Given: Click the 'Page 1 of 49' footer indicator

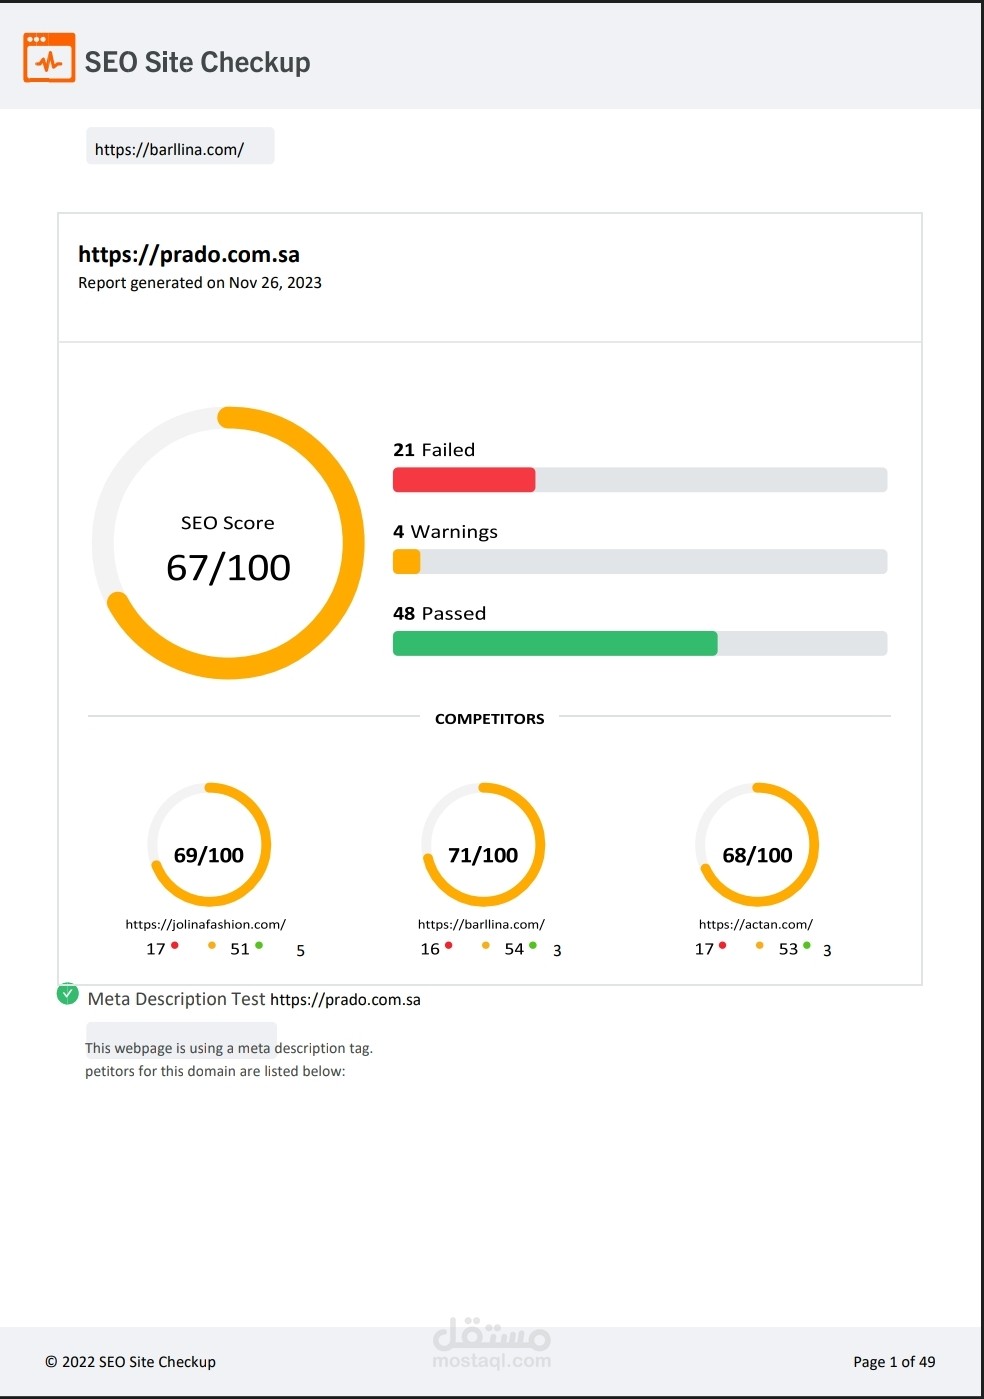Looking at the screenshot, I should (x=894, y=1362).
